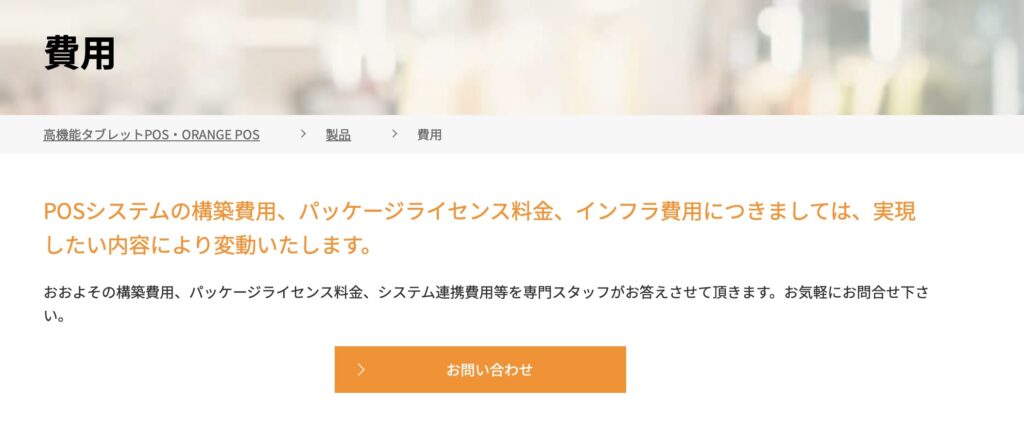Select the 費用 breadcrumb item

tap(429, 135)
